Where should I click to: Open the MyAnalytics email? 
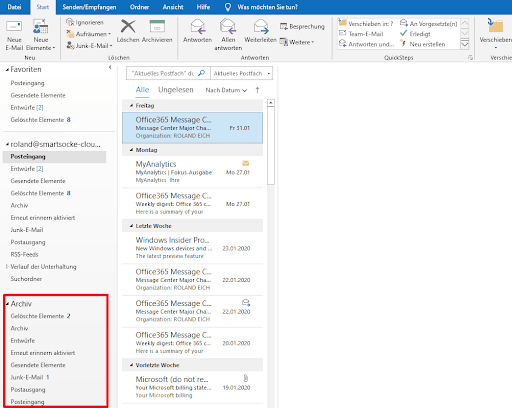coord(192,172)
